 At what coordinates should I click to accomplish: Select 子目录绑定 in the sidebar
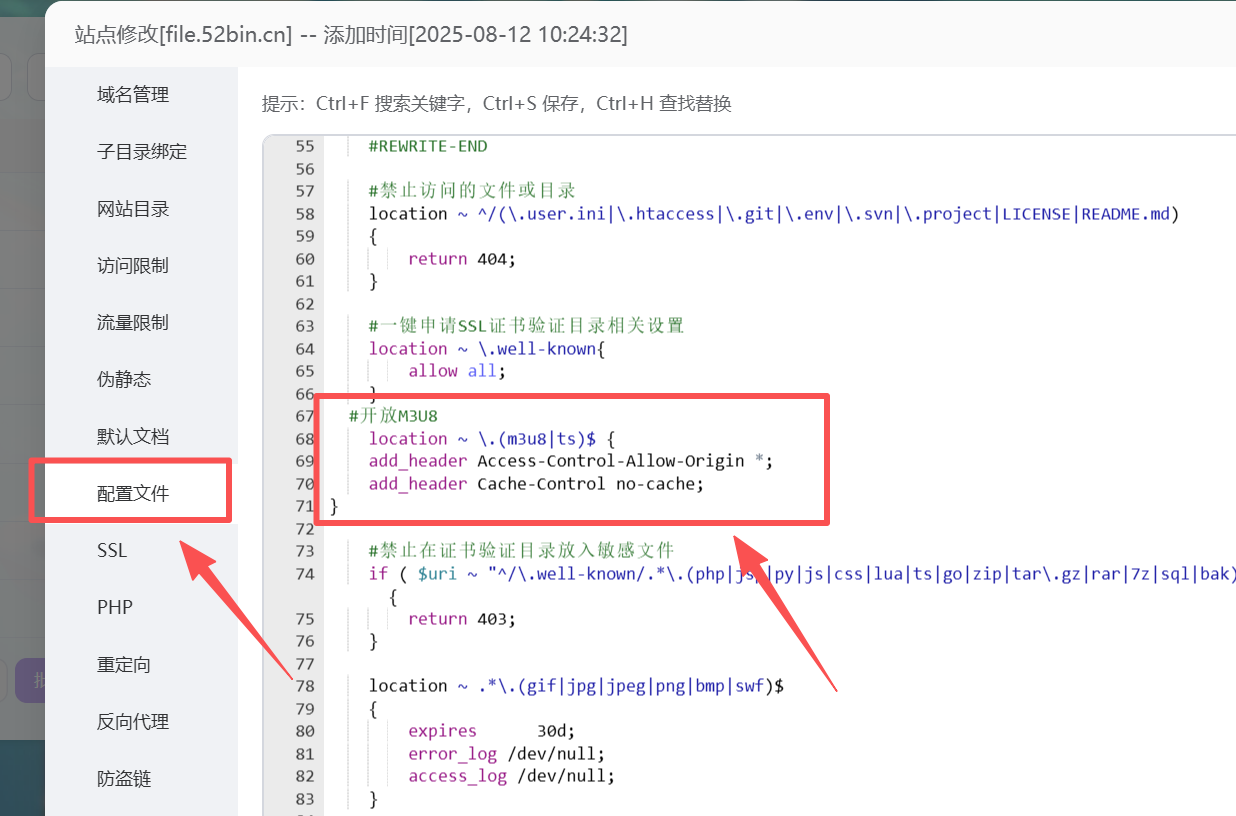tap(141, 152)
